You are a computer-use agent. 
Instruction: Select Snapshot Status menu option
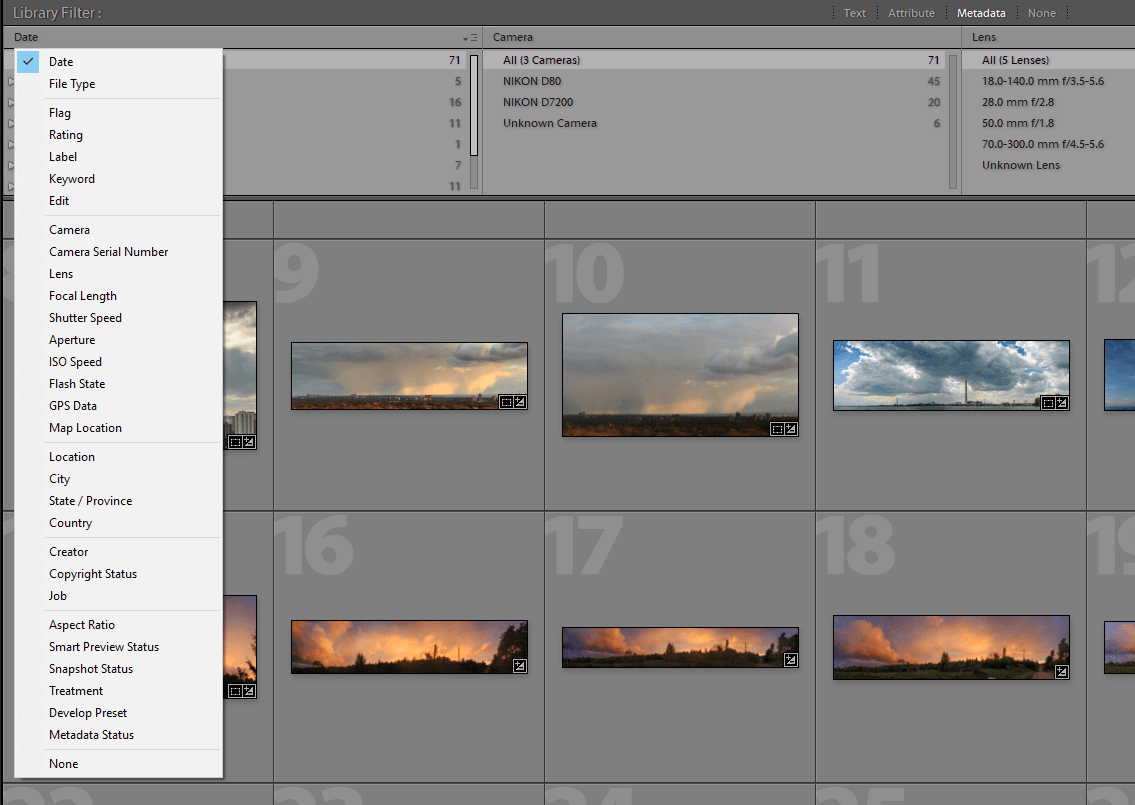click(118, 669)
